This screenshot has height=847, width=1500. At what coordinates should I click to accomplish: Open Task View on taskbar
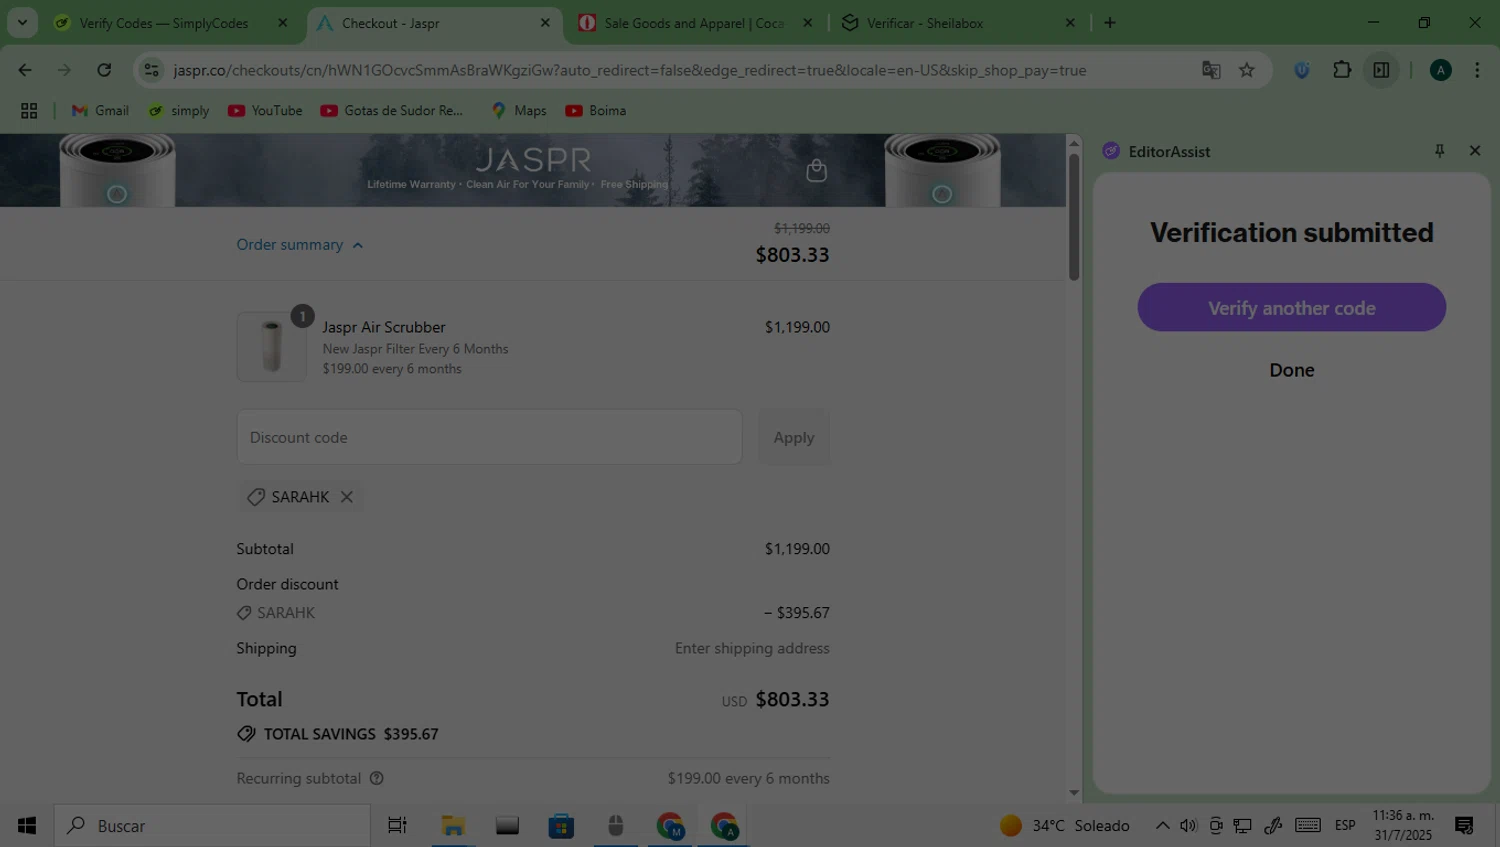click(397, 826)
